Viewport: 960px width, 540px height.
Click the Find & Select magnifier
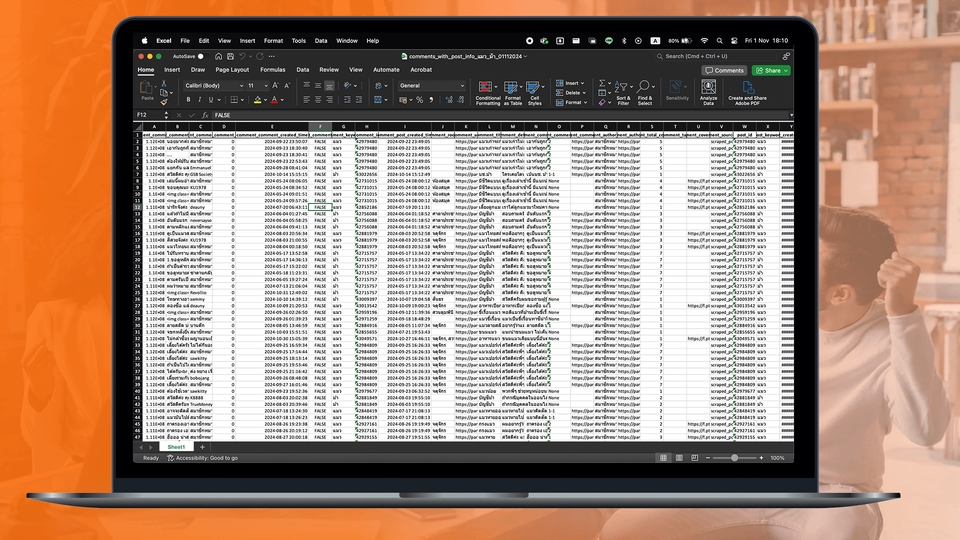644,93
